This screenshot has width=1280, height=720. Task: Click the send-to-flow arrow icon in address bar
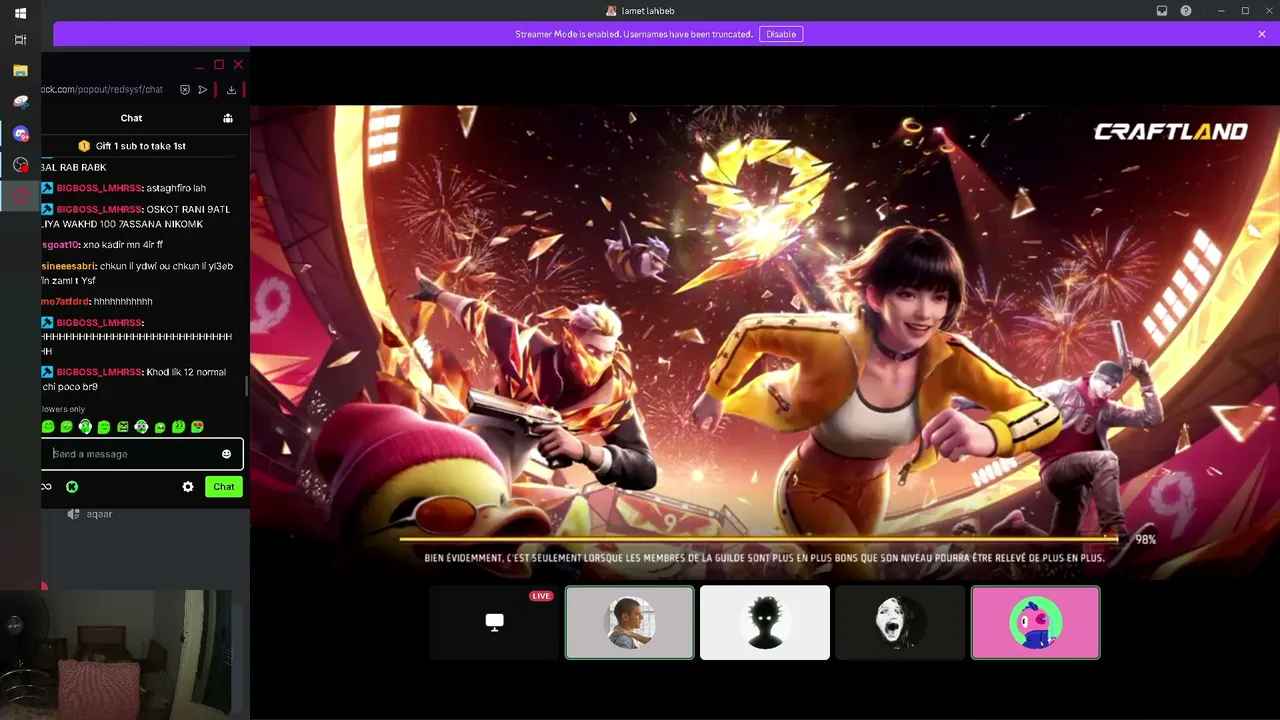[x=203, y=90]
